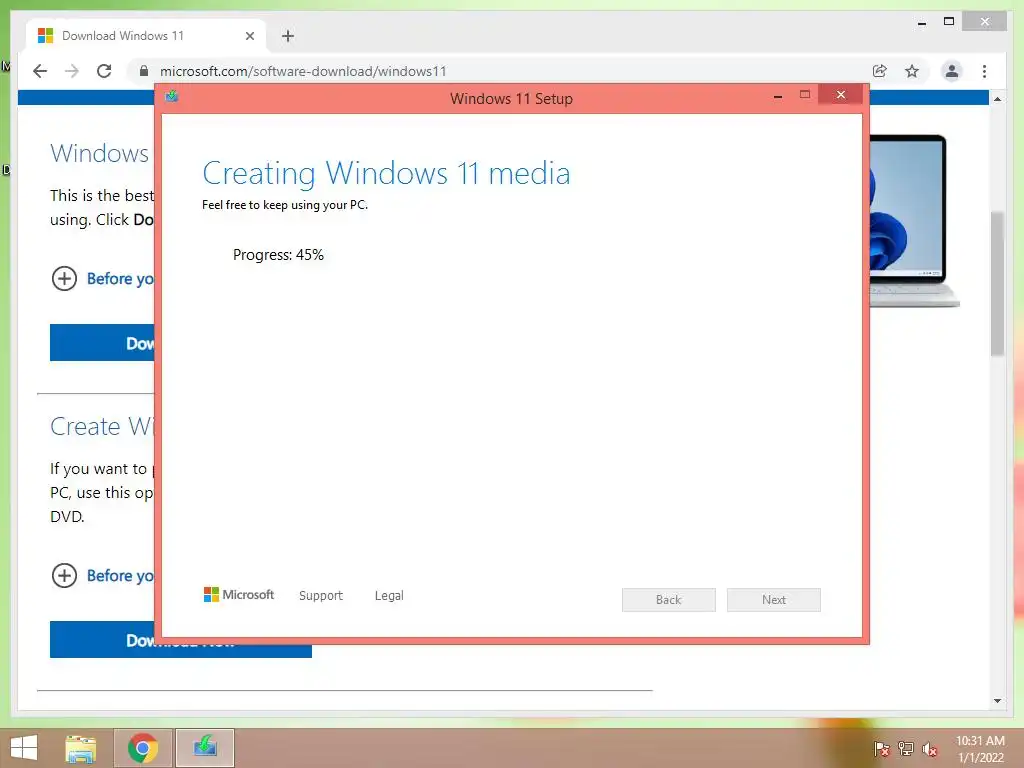The height and width of the screenshot is (768, 1024).
Task: Click the muted volume tray icon
Action: [930, 749]
